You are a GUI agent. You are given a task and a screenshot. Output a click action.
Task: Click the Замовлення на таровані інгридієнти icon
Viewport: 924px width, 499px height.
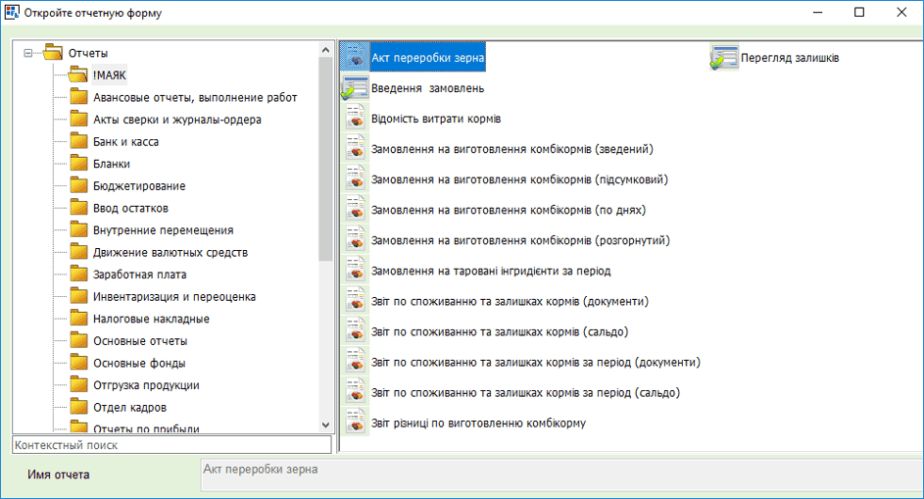click(356, 271)
